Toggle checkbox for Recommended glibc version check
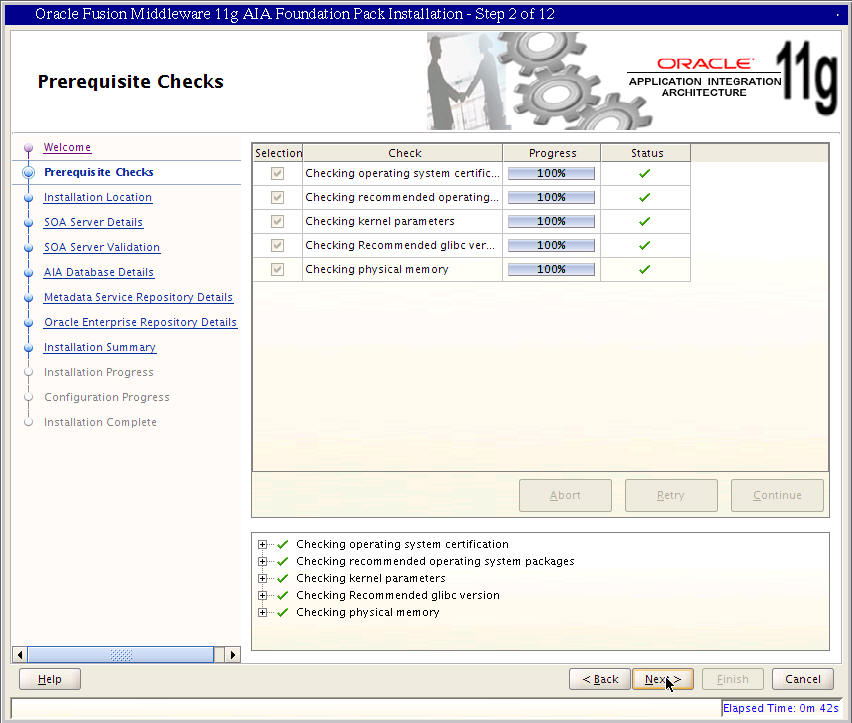This screenshot has height=723, width=852. point(277,245)
